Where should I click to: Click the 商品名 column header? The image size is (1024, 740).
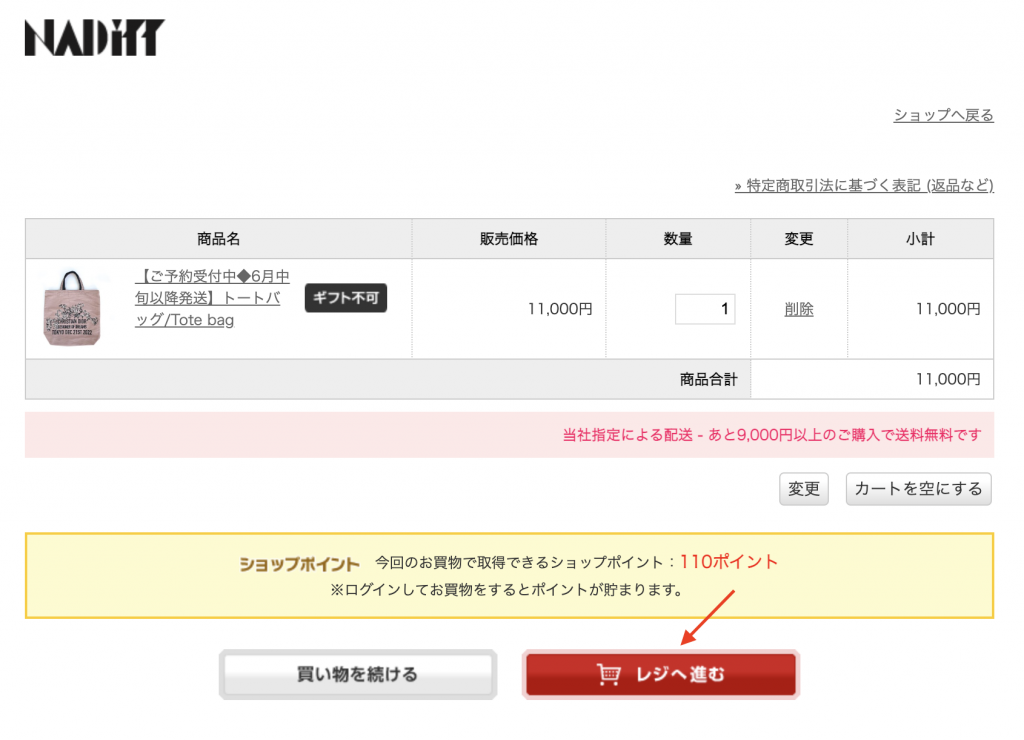(218, 239)
